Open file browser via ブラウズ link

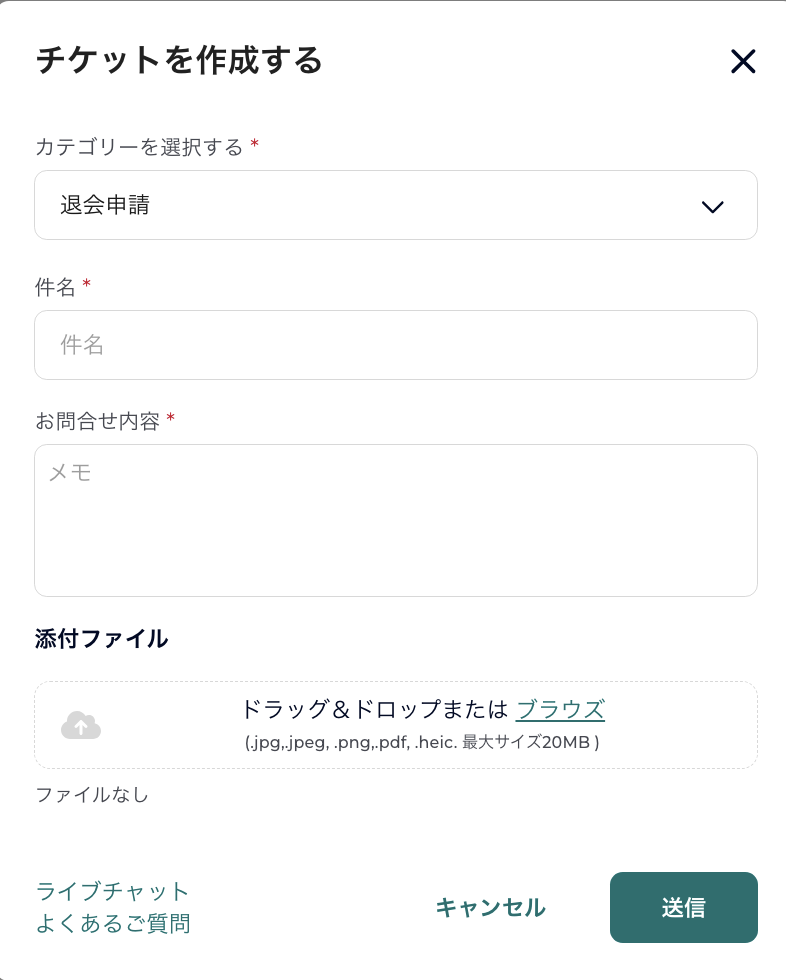click(x=560, y=710)
